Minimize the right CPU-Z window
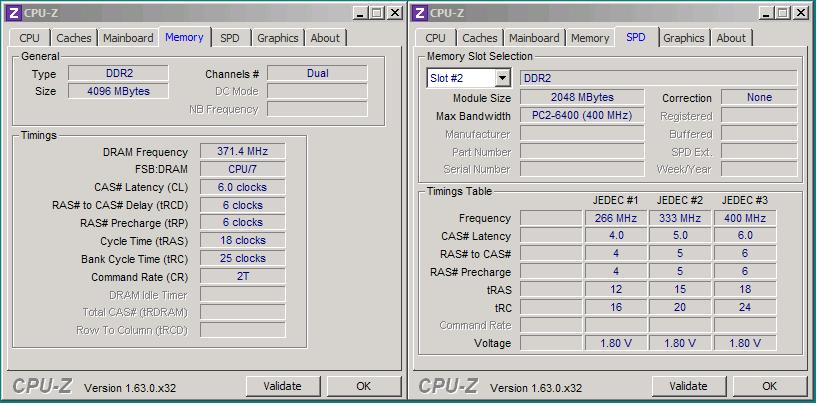818x405 pixels. tap(766, 13)
